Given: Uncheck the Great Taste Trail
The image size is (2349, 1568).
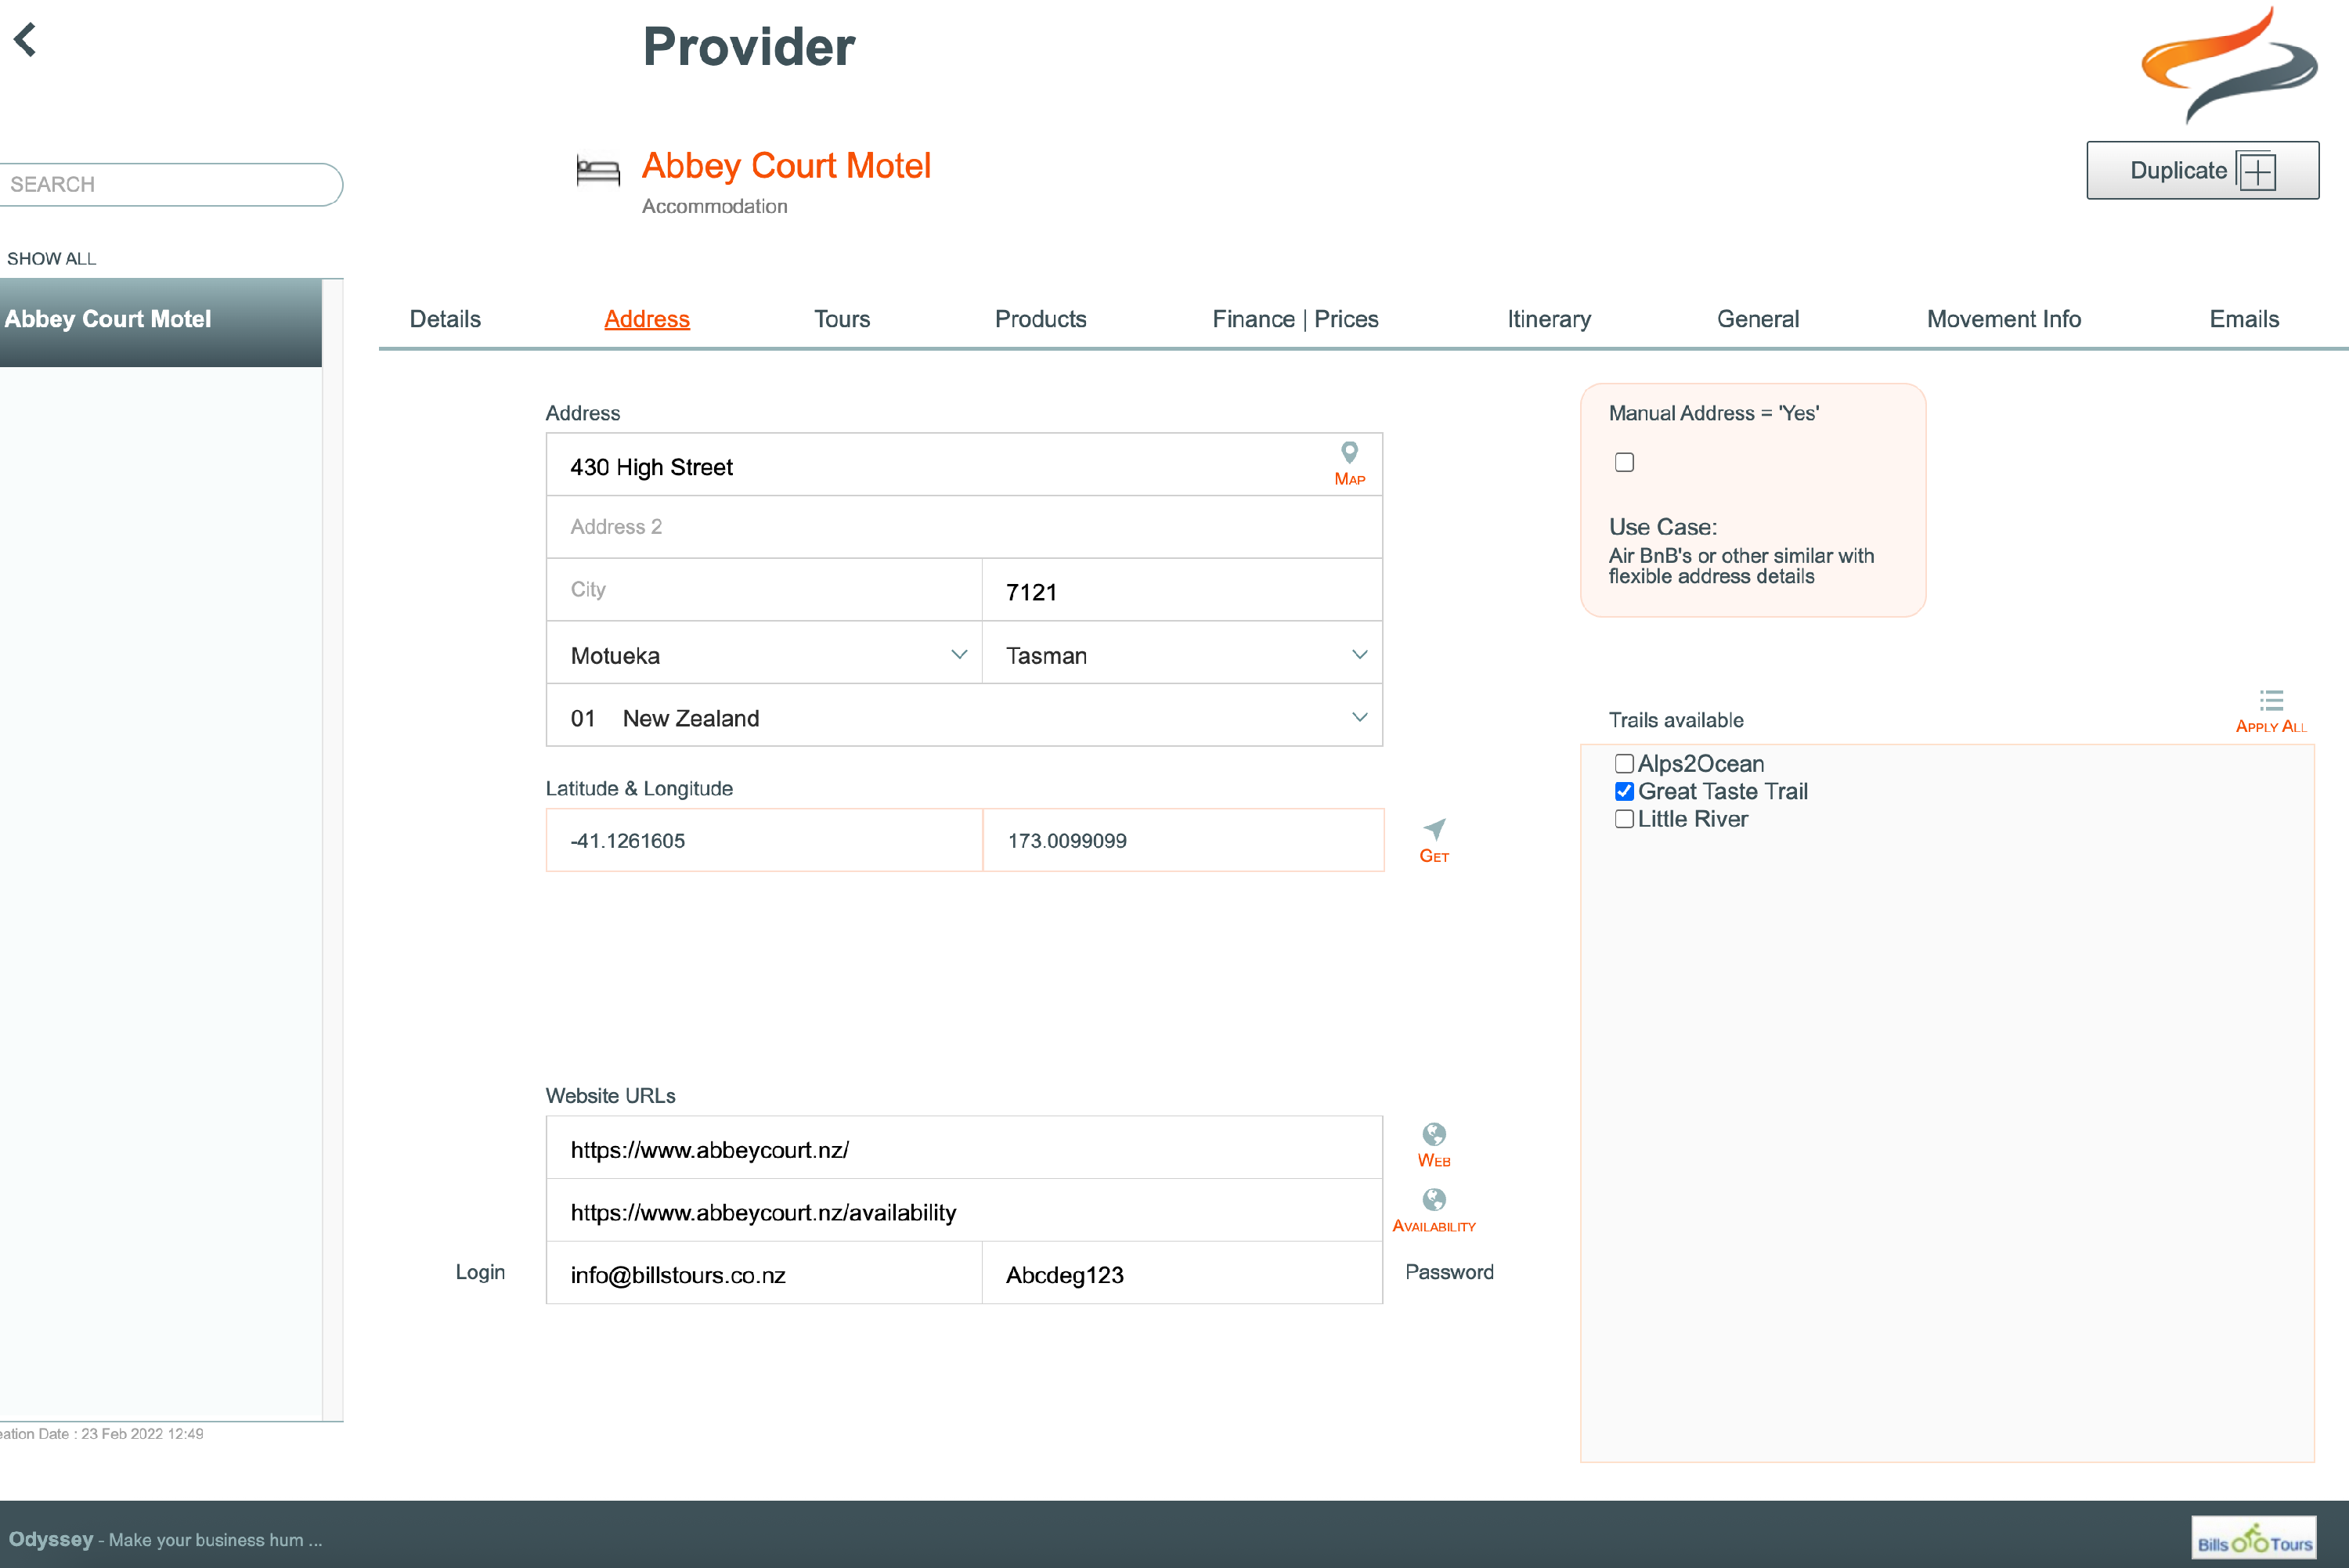Looking at the screenshot, I should [1624, 792].
